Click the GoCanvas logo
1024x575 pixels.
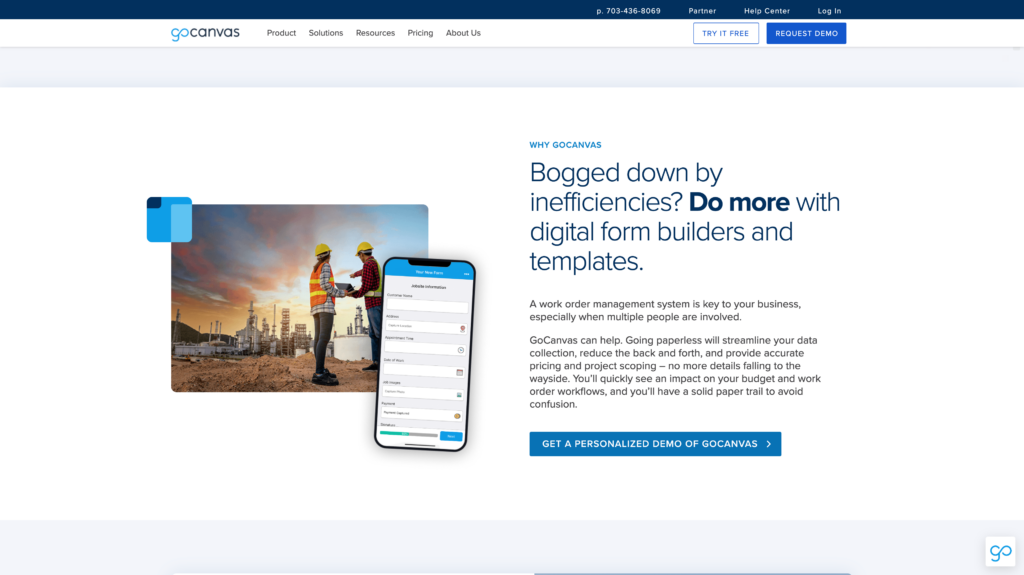(205, 33)
